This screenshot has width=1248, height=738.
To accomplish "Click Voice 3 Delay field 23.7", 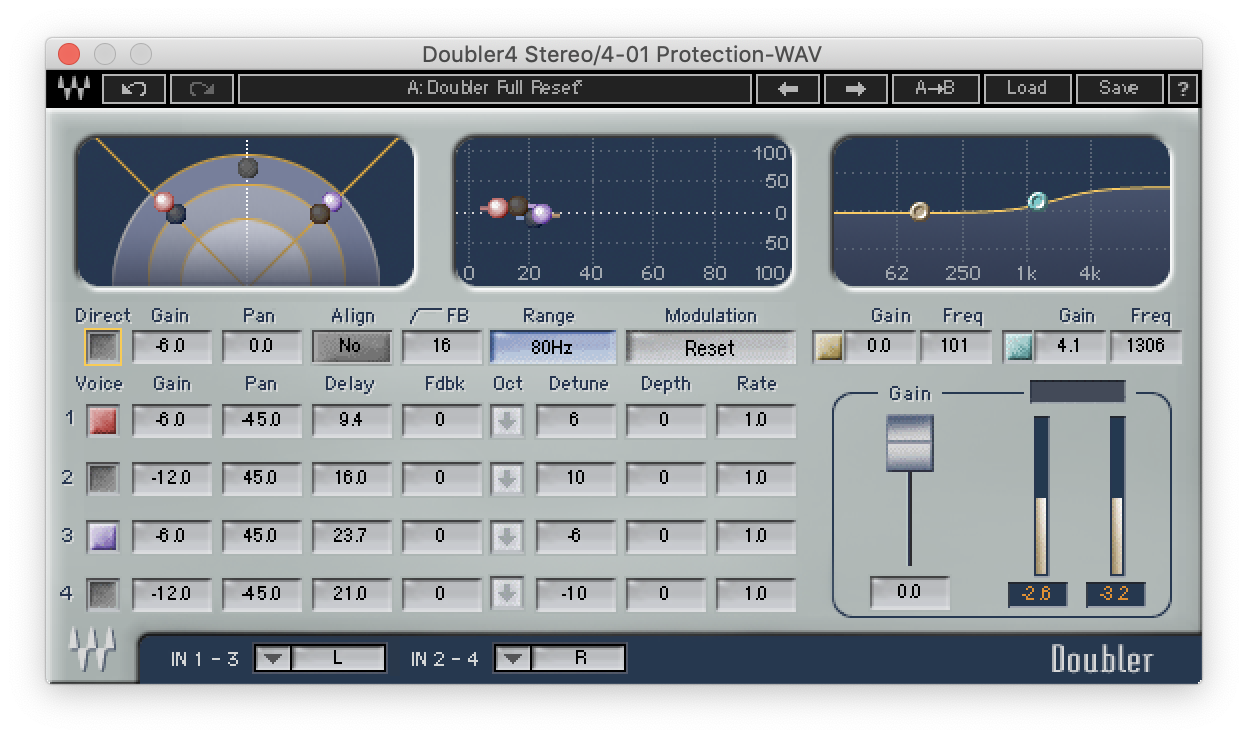I will coord(351,537).
